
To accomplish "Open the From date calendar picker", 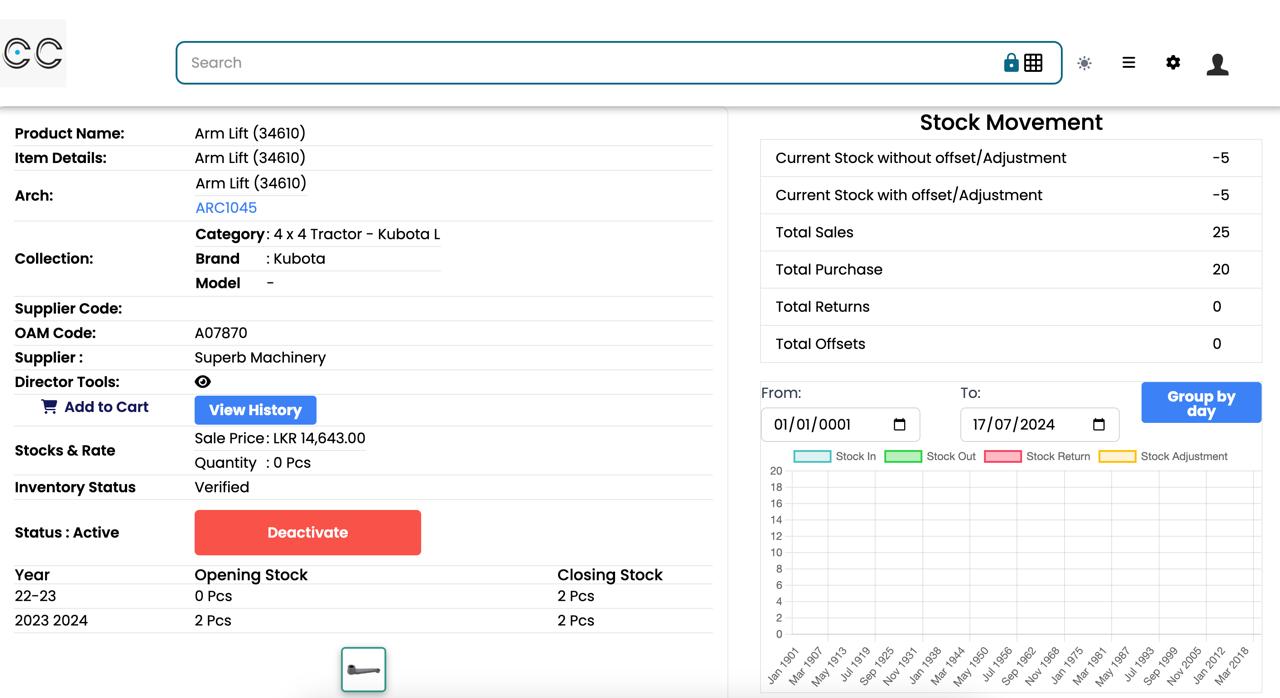I will [x=899, y=425].
